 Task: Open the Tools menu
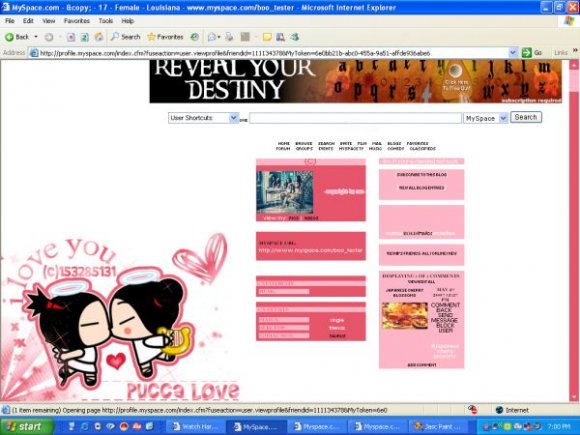tap(105, 21)
